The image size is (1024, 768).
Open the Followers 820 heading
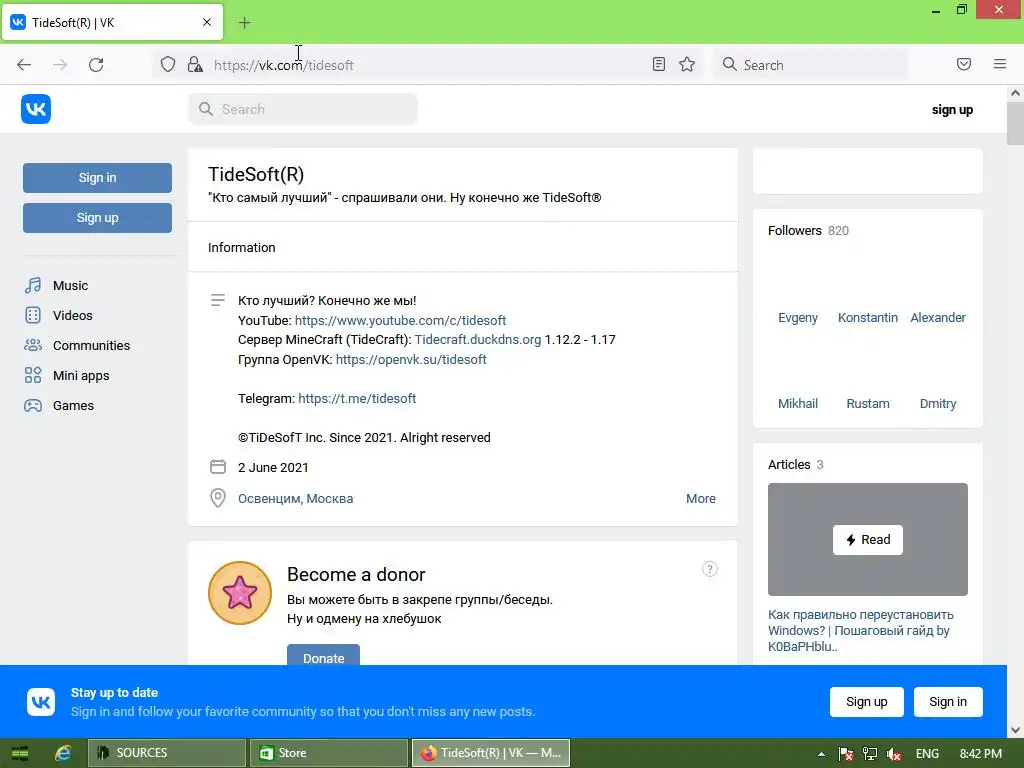pyautogui.click(x=808, y=231)
